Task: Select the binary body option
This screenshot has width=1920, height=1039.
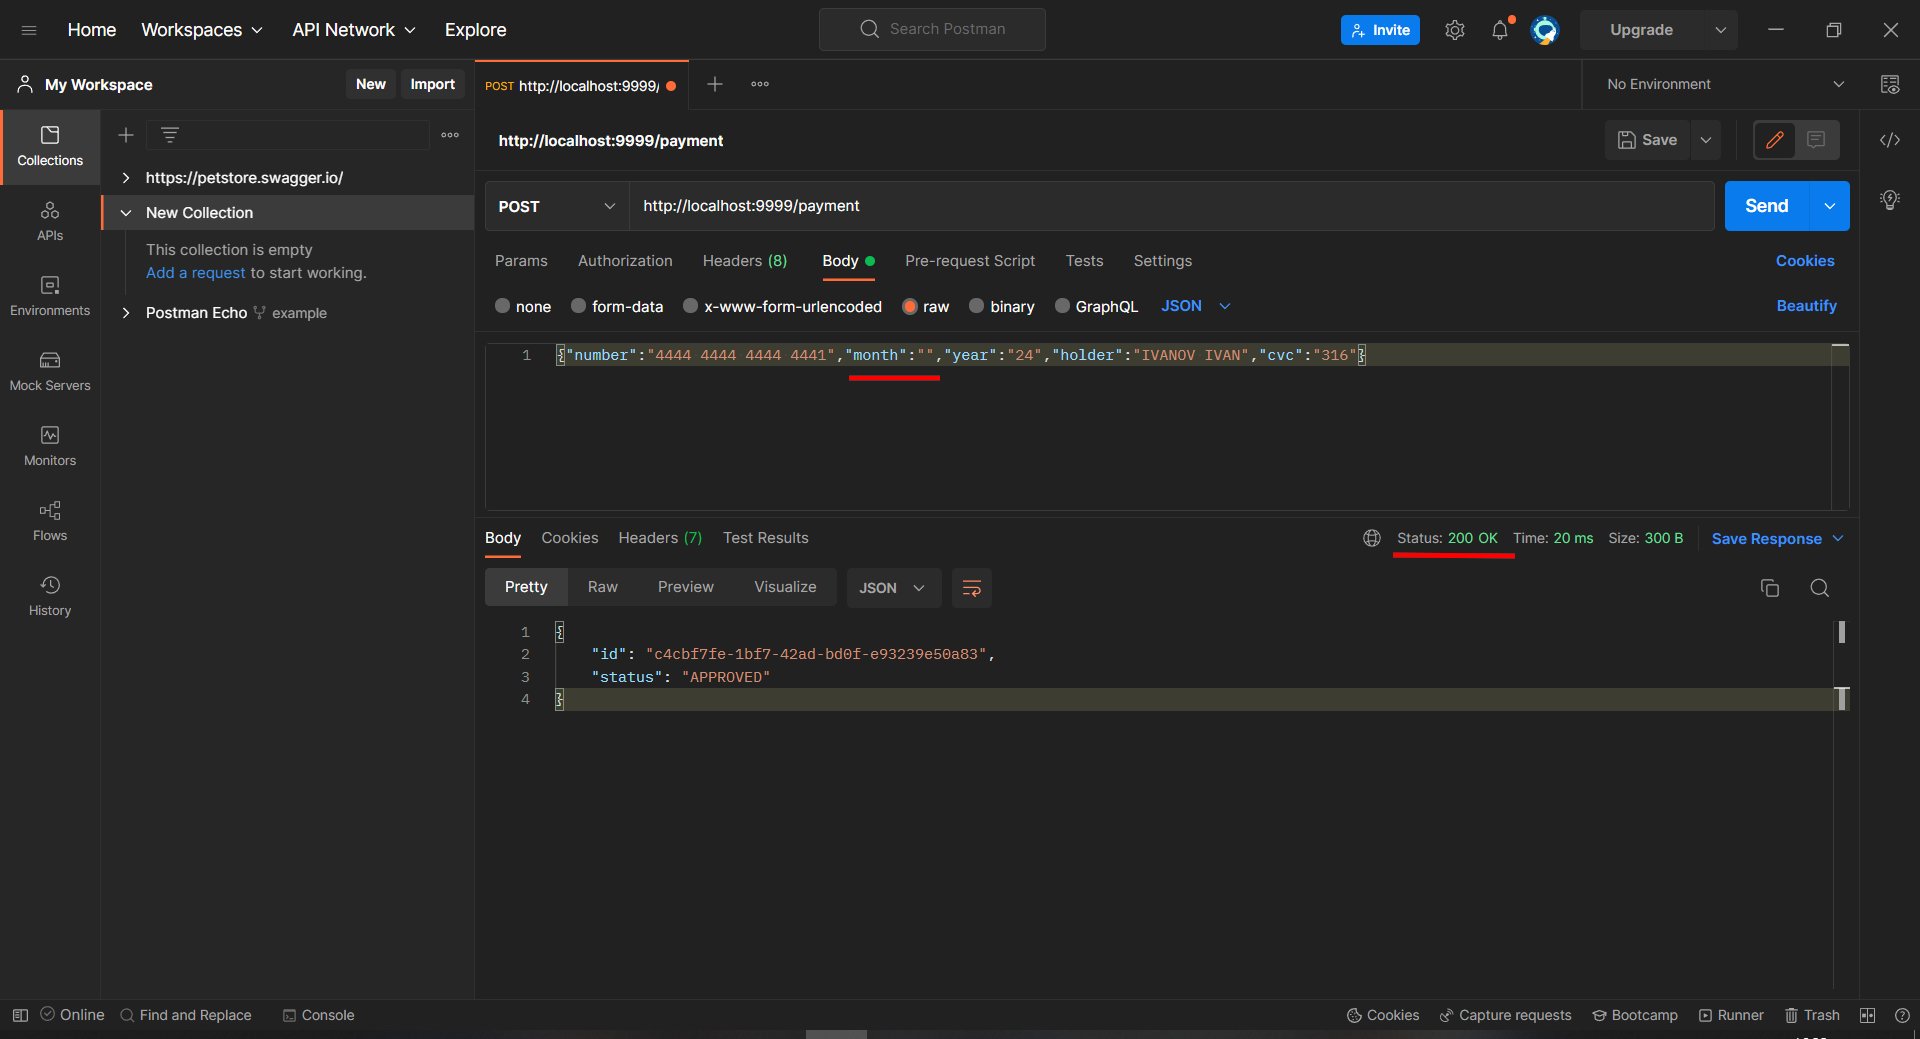Action: (977, 307)
